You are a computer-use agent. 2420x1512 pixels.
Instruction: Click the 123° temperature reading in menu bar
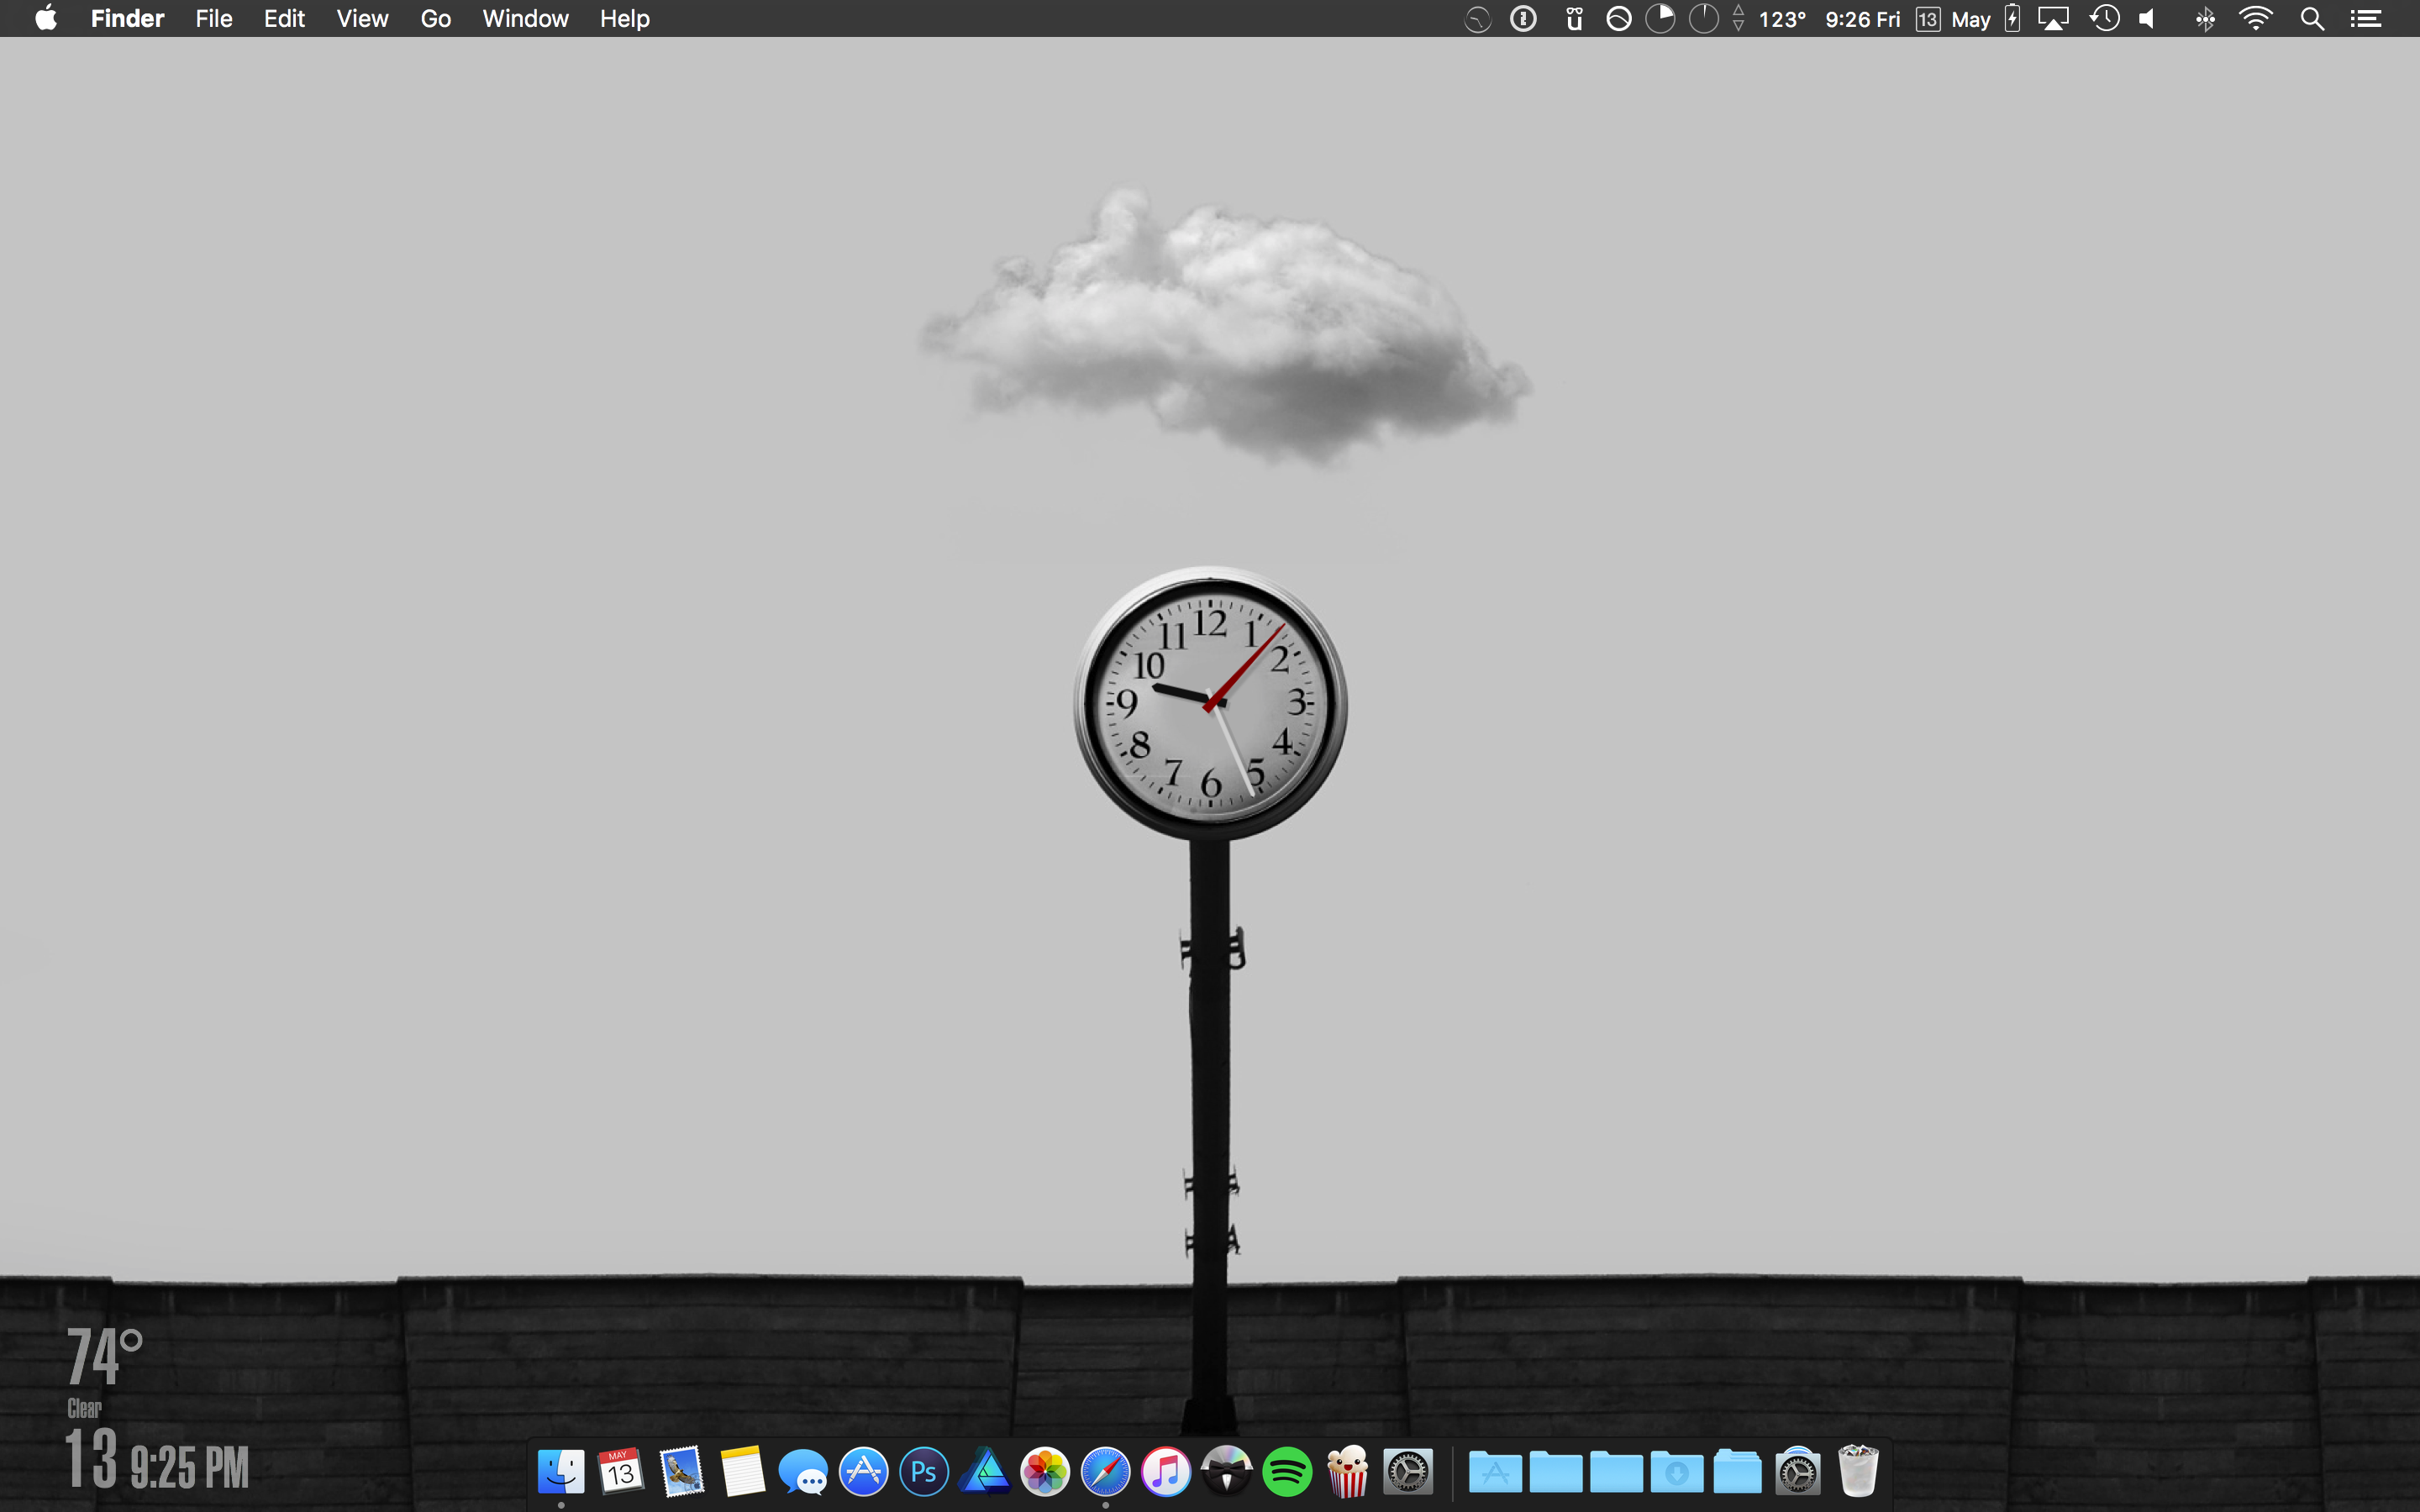pyautogui.click(x=1782, y=19)
